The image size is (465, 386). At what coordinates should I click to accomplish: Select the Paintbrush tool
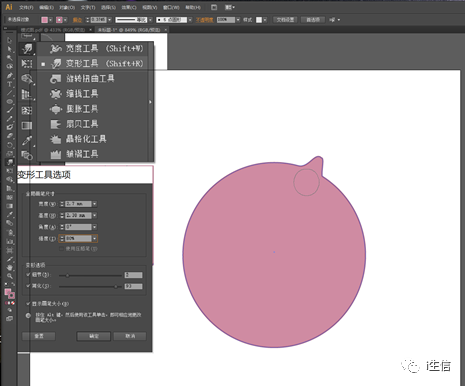coord(10,110)
